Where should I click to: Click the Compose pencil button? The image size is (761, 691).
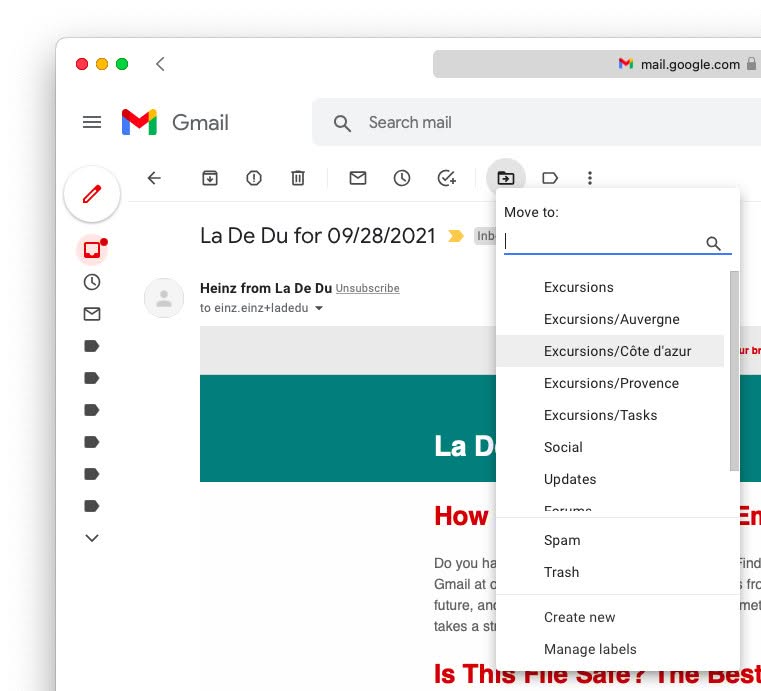pos(92,194)
